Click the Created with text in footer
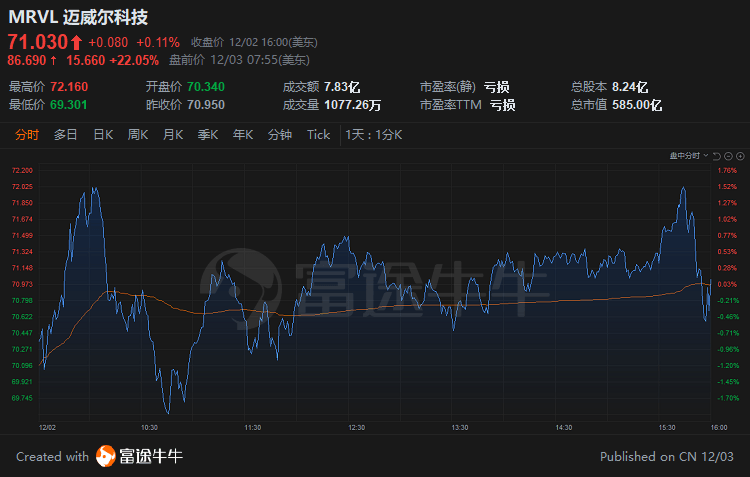Image resolution: width=750 pixels, height=477 pixels. (x=53, y=456)
